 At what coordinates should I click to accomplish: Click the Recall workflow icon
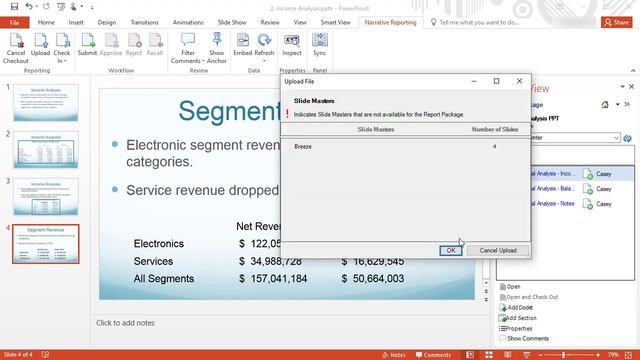point(155,45)
